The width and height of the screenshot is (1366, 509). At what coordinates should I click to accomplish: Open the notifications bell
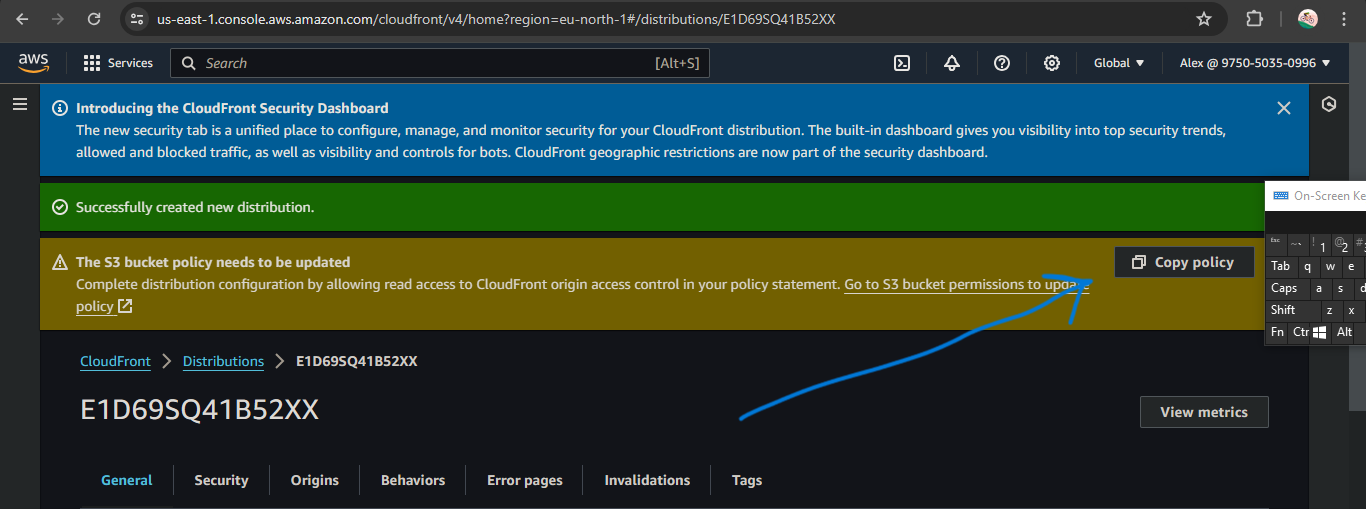tap(952, 63)
